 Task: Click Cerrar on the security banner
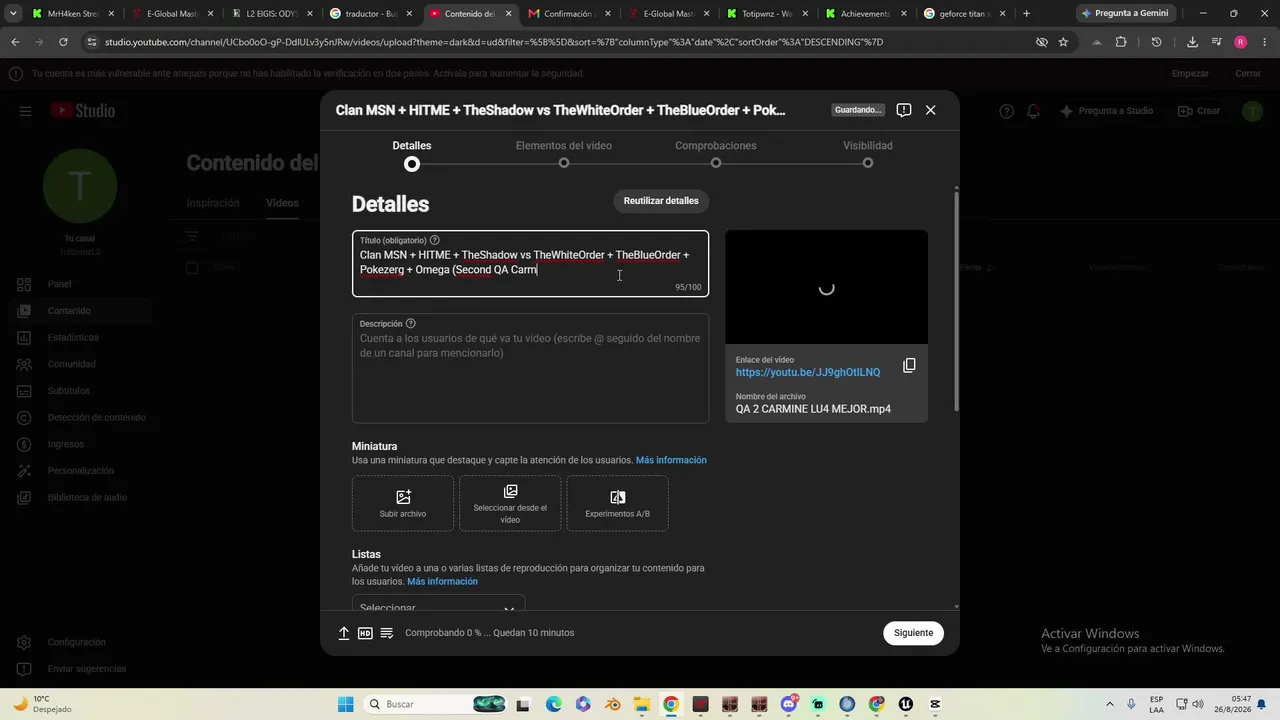click(1248, 74)
